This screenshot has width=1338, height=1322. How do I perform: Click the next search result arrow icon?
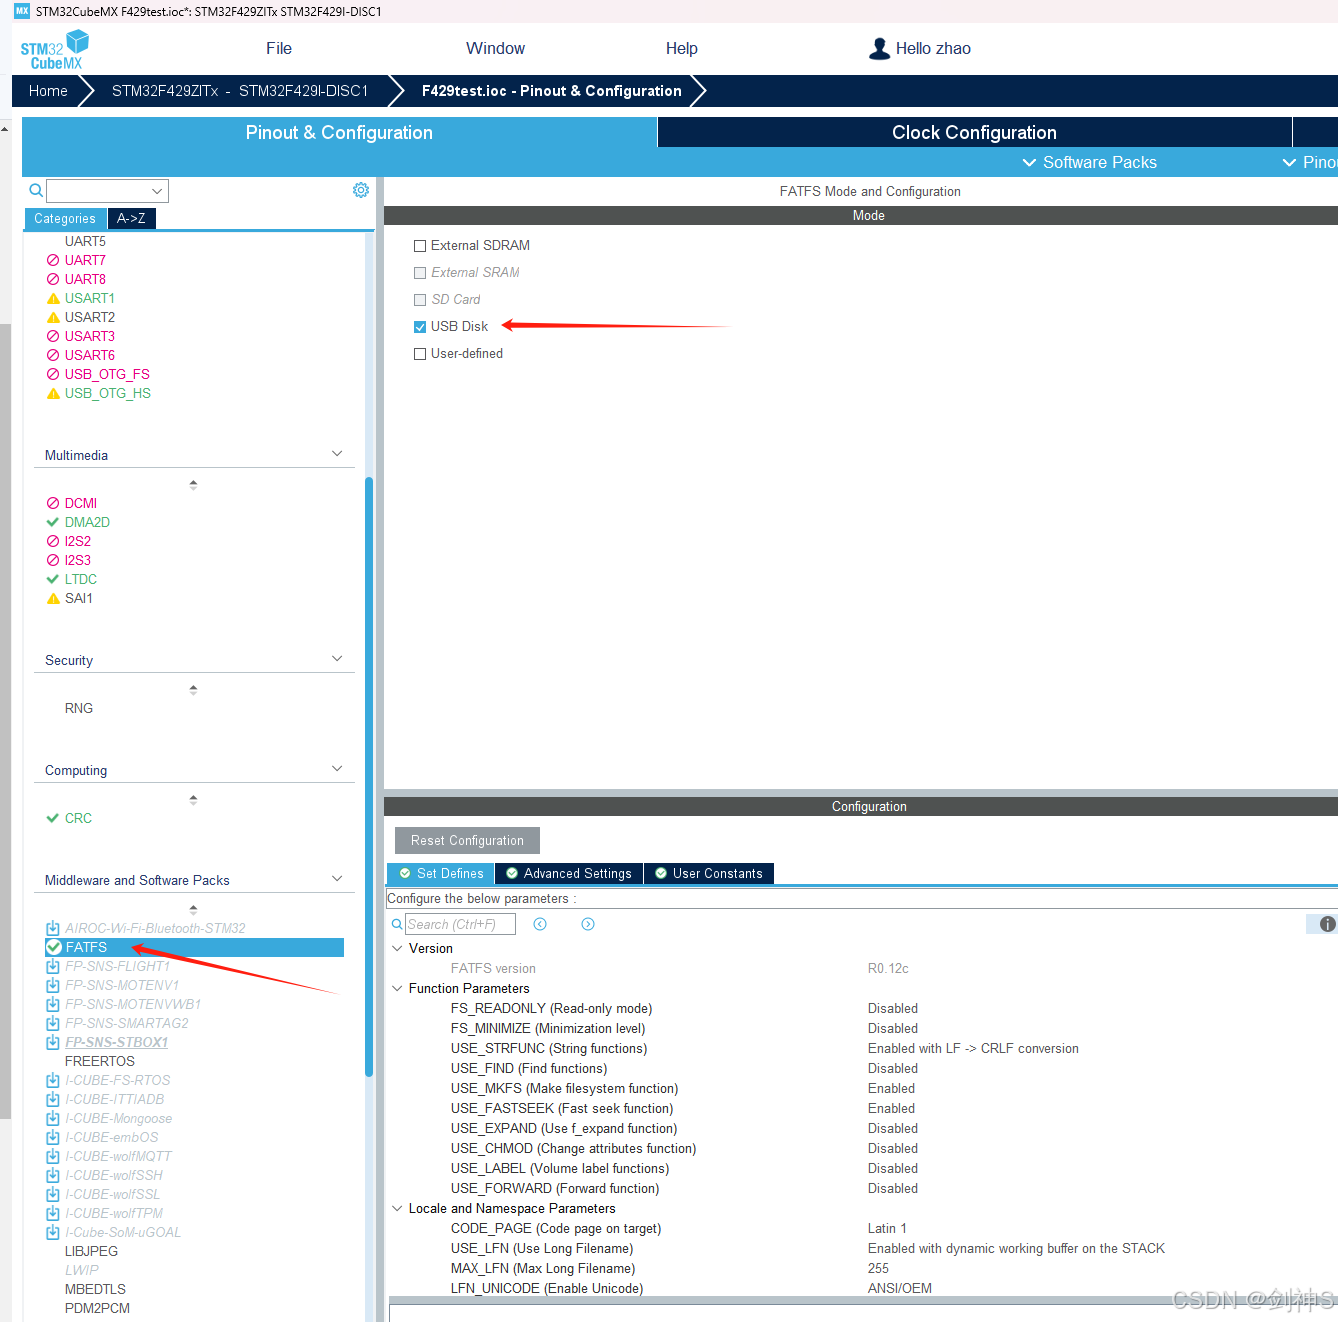[588, 924]
